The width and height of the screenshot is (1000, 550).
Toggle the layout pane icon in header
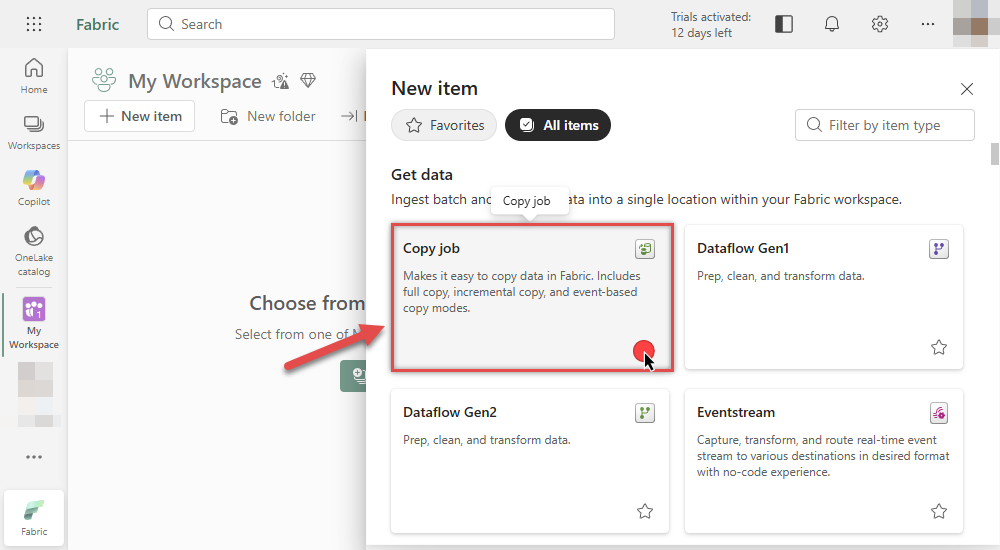pyautogui.click(x=784, y=24)
